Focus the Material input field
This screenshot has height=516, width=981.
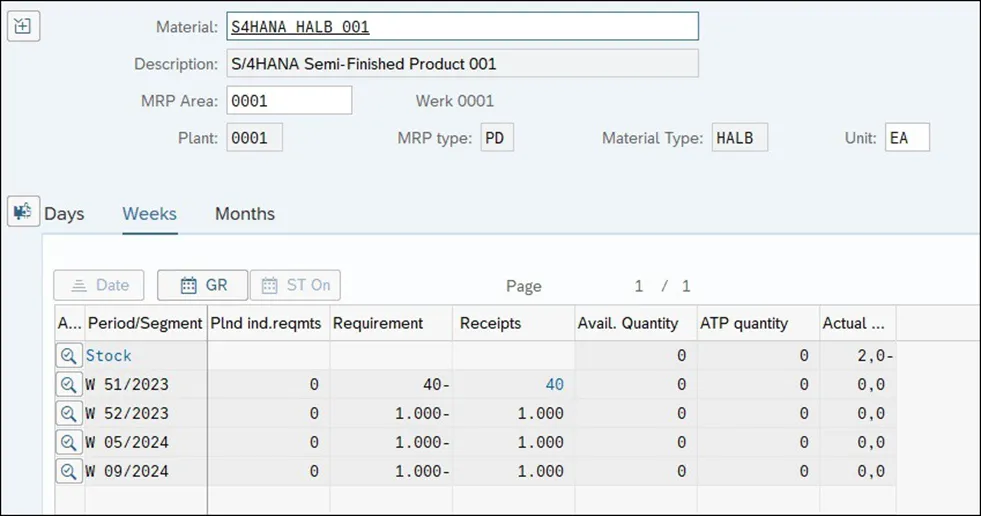pyautogui.click(x=462, y=27)
